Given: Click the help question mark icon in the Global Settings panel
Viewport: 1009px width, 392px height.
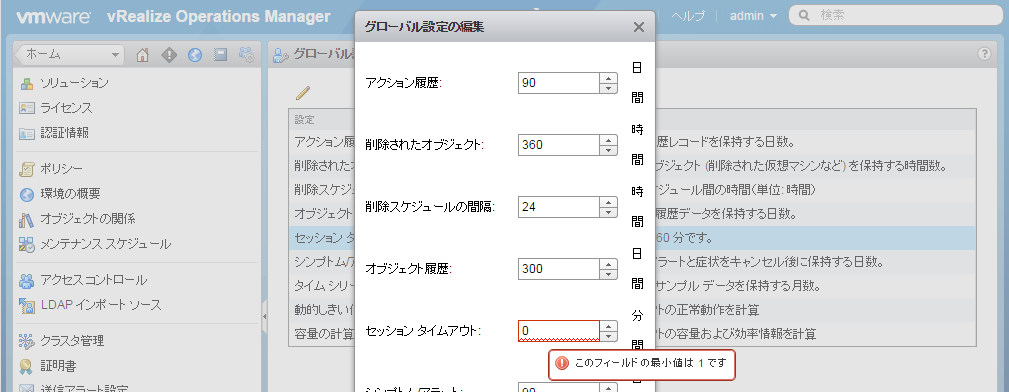Looking at the screenshot, I should [x=984, y=55].
